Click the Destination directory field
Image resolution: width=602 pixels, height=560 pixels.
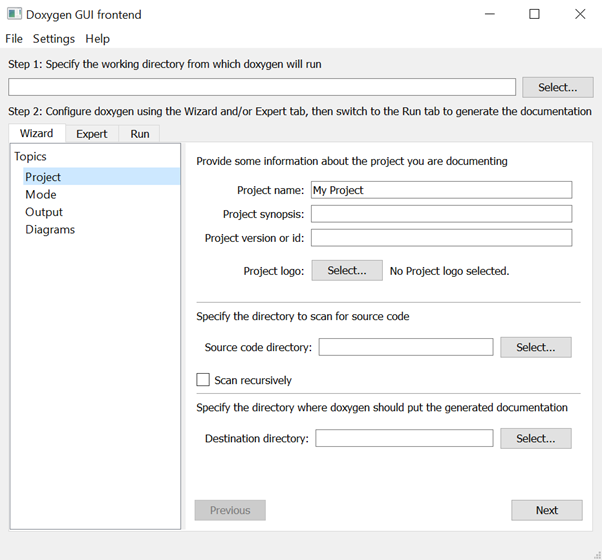pos(404,438)
